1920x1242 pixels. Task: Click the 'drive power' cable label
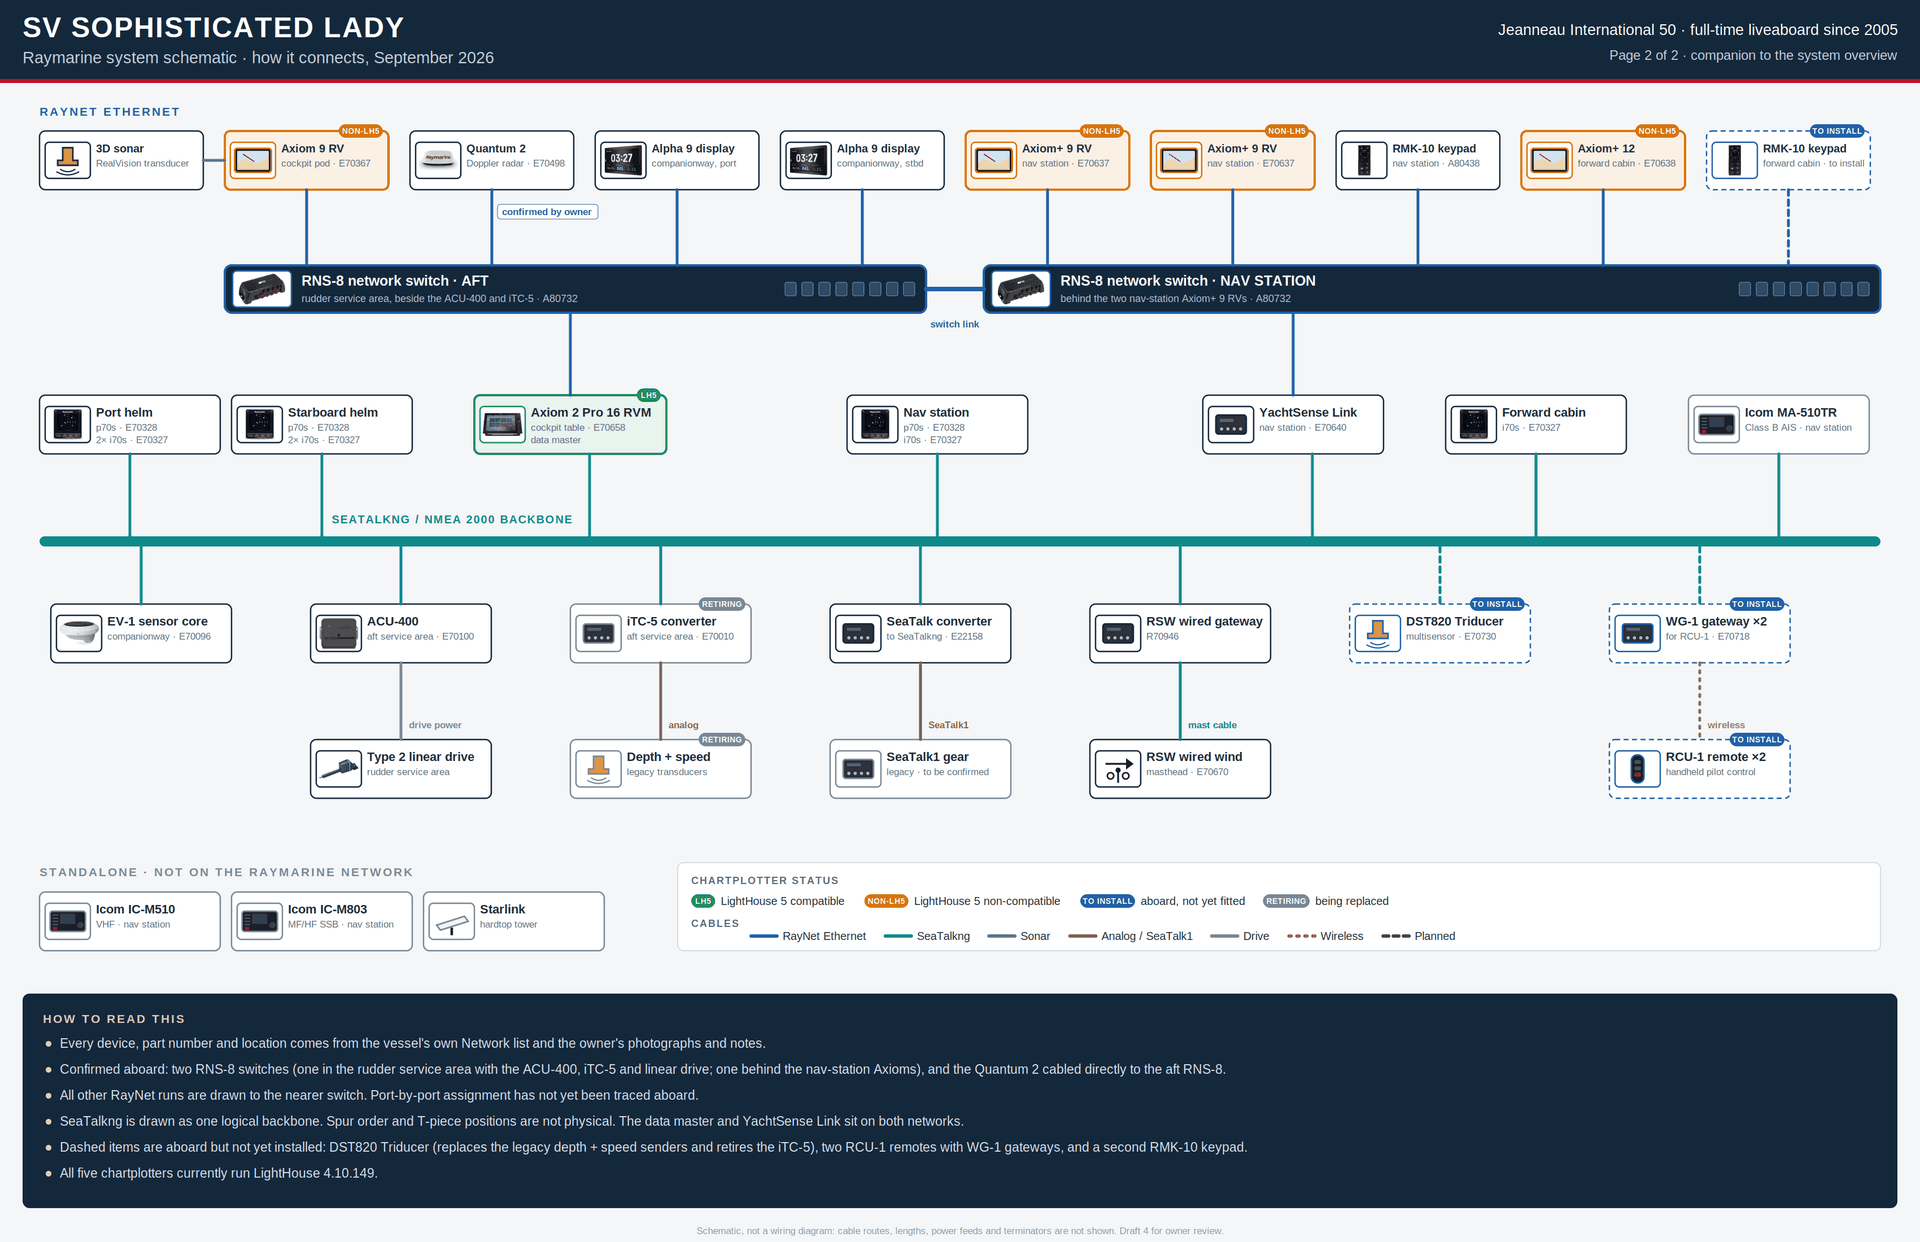(x=435, y=725)
